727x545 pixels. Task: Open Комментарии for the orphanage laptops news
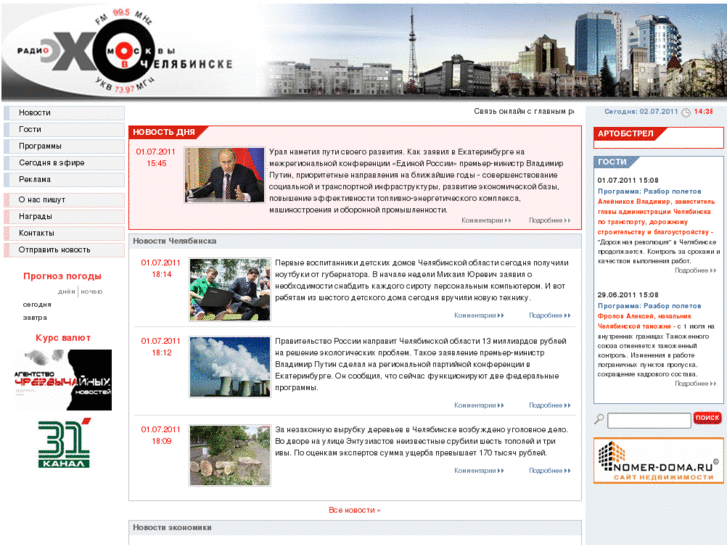pos(479,315)
